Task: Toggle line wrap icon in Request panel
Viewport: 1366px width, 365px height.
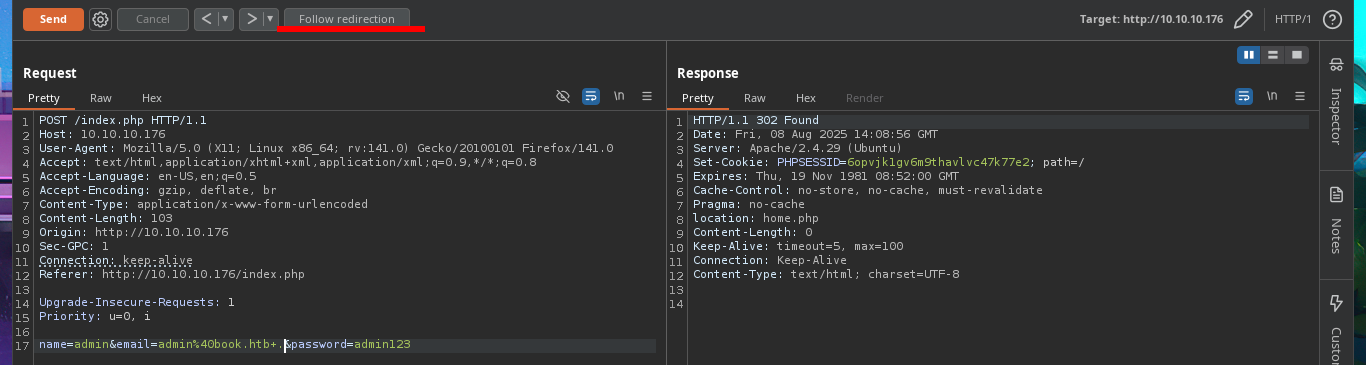Action: click(x=591, y=96)
